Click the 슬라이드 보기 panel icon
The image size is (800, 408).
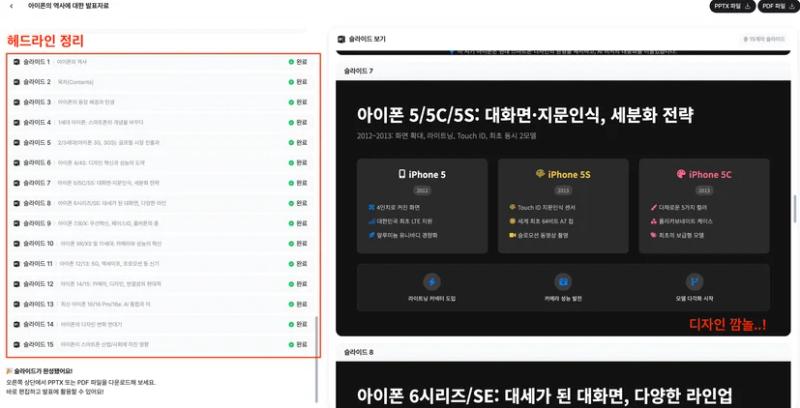(341, 39)
